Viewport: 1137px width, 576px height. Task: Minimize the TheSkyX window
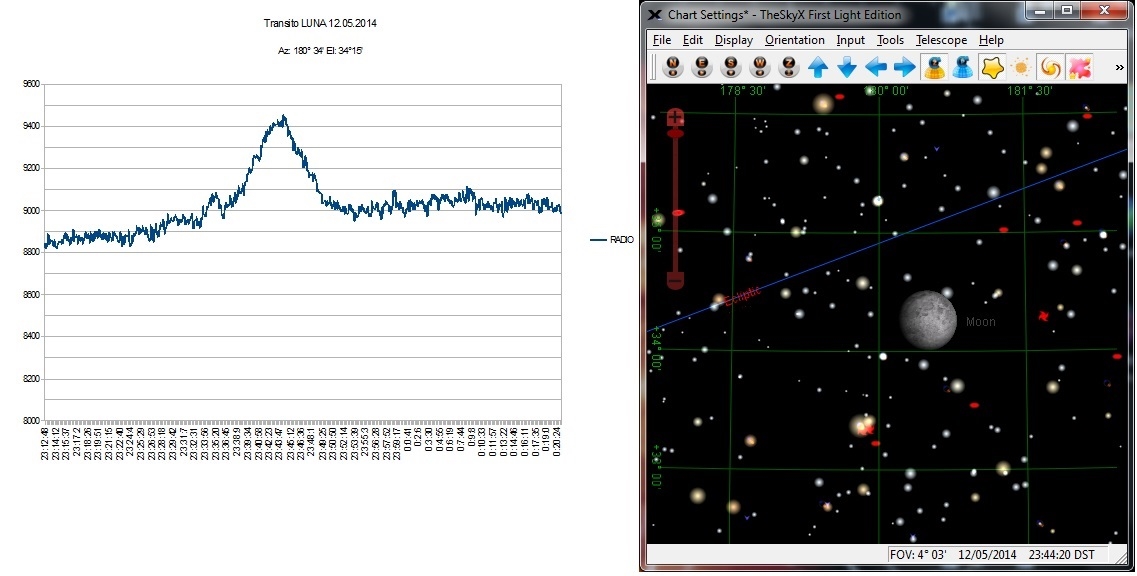click(1041, 10)
